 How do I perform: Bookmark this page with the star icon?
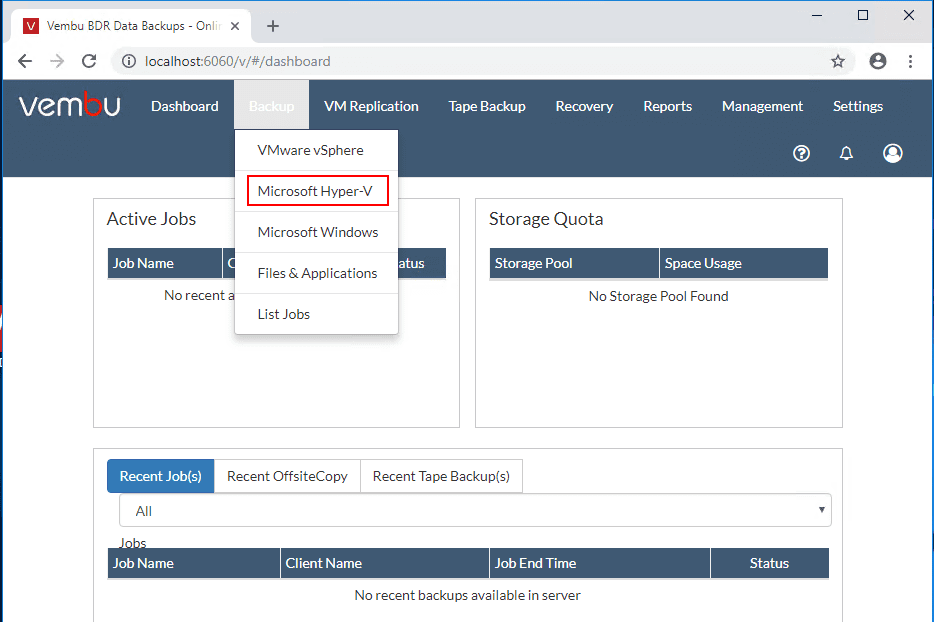tap(838, 61)
